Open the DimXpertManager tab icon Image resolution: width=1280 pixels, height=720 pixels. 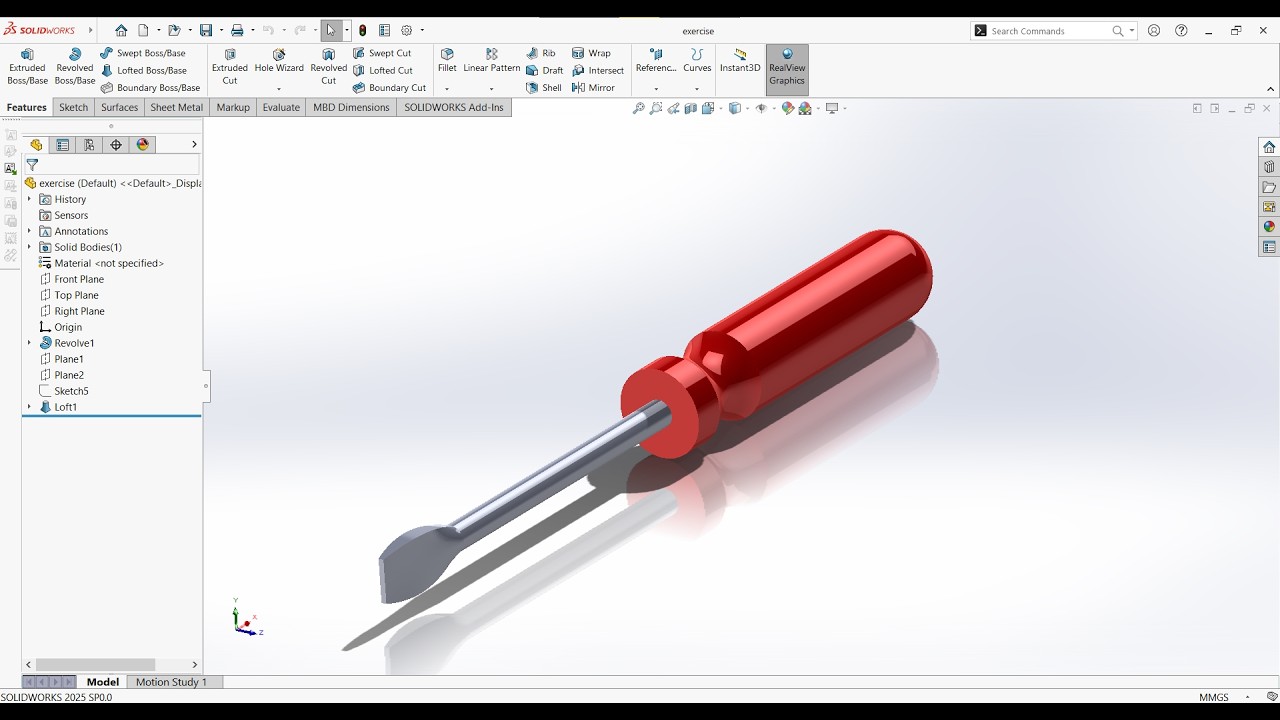(116, 145)
